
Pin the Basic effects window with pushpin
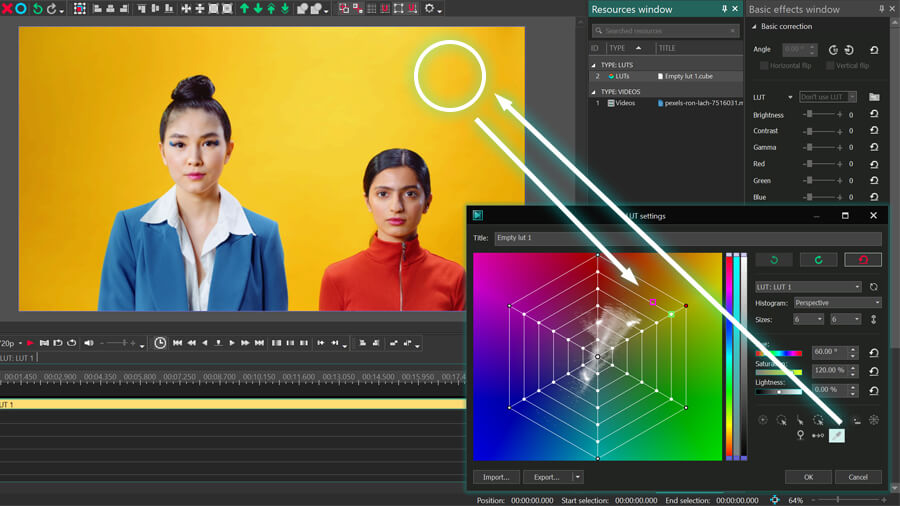click(882, 9)
